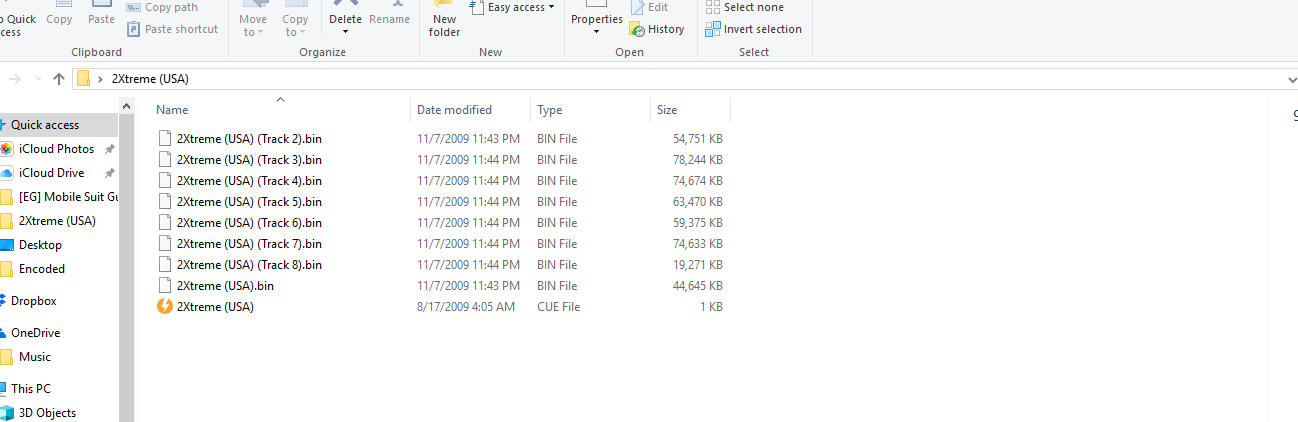Expand the address bar history dropdown
Viewport: 1298px width, 422px height.
click(x=1292, y=79)
